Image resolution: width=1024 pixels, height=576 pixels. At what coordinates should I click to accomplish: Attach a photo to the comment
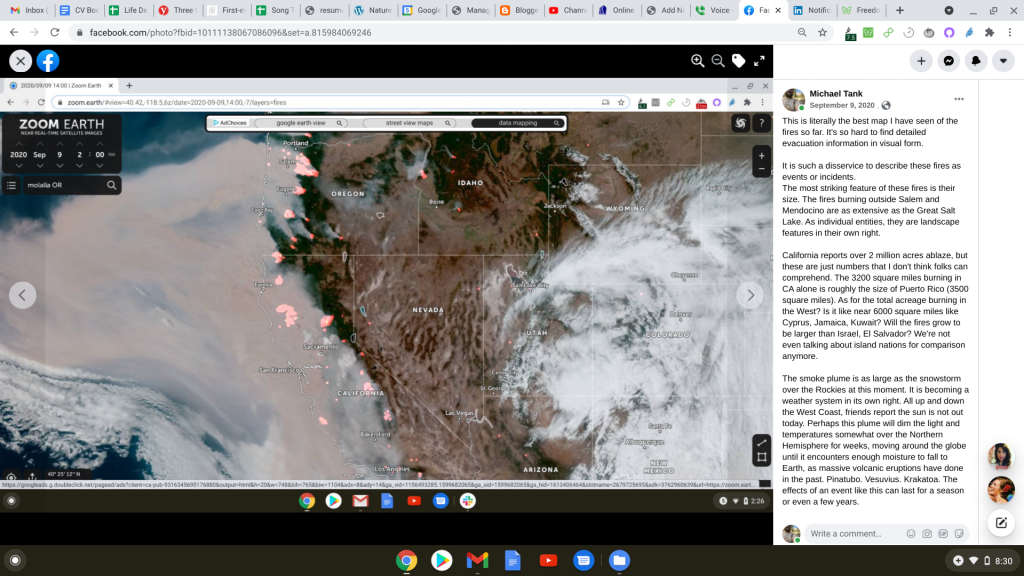(x=927, y=534)
